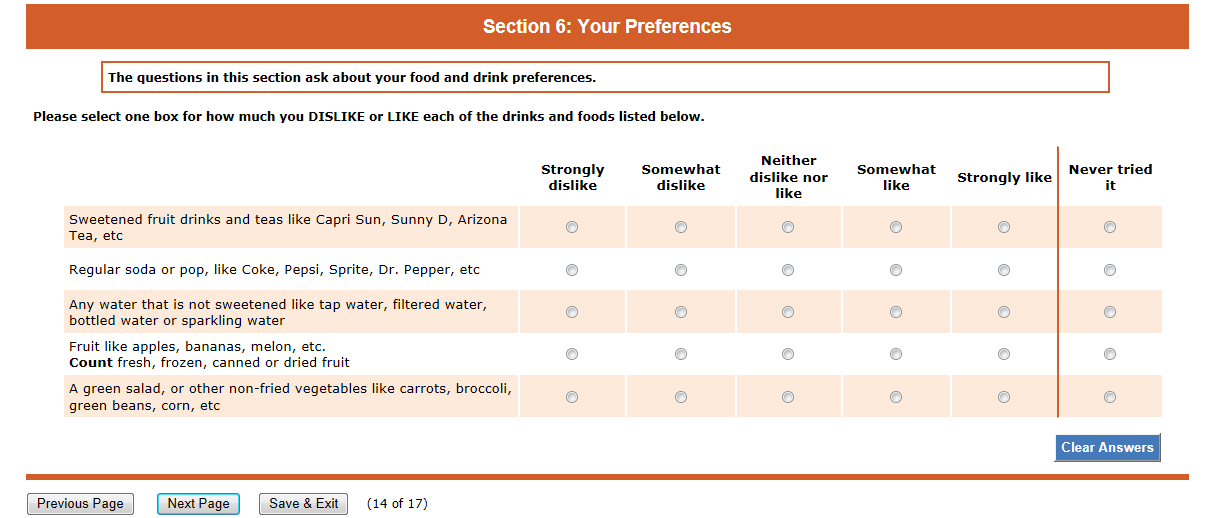Screen dimensions: 1215x518
Task: Select Somewhat like for sweetened fruit drinks
Action: pos(896,227)
